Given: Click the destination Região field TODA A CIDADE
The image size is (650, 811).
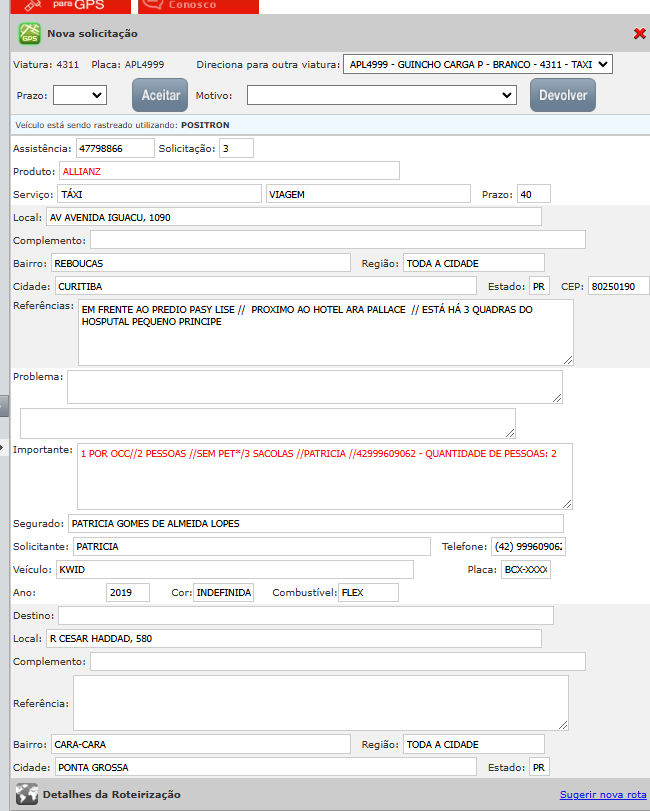Looking at the screenshot, I should [x=474, y=744].
